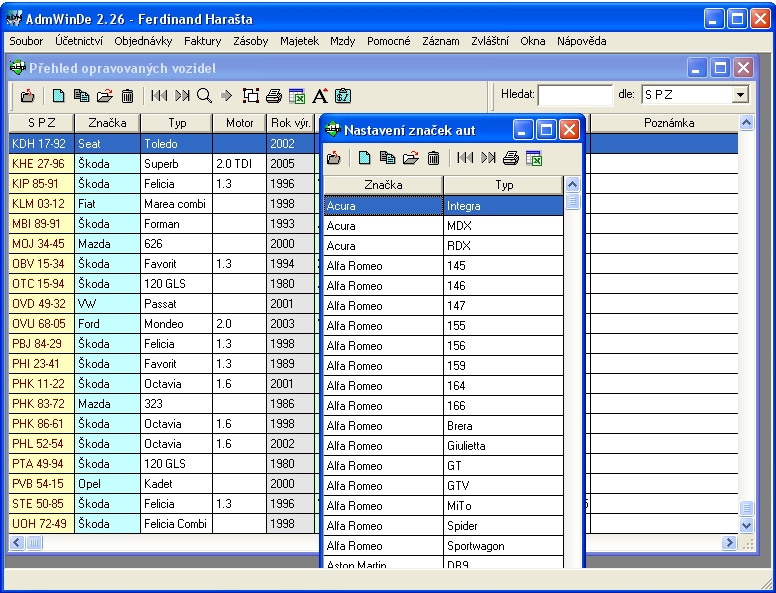The width and height of the screenshot is (776, 593).
Task: Open the Nápověda menu
Action: [582, 41]
